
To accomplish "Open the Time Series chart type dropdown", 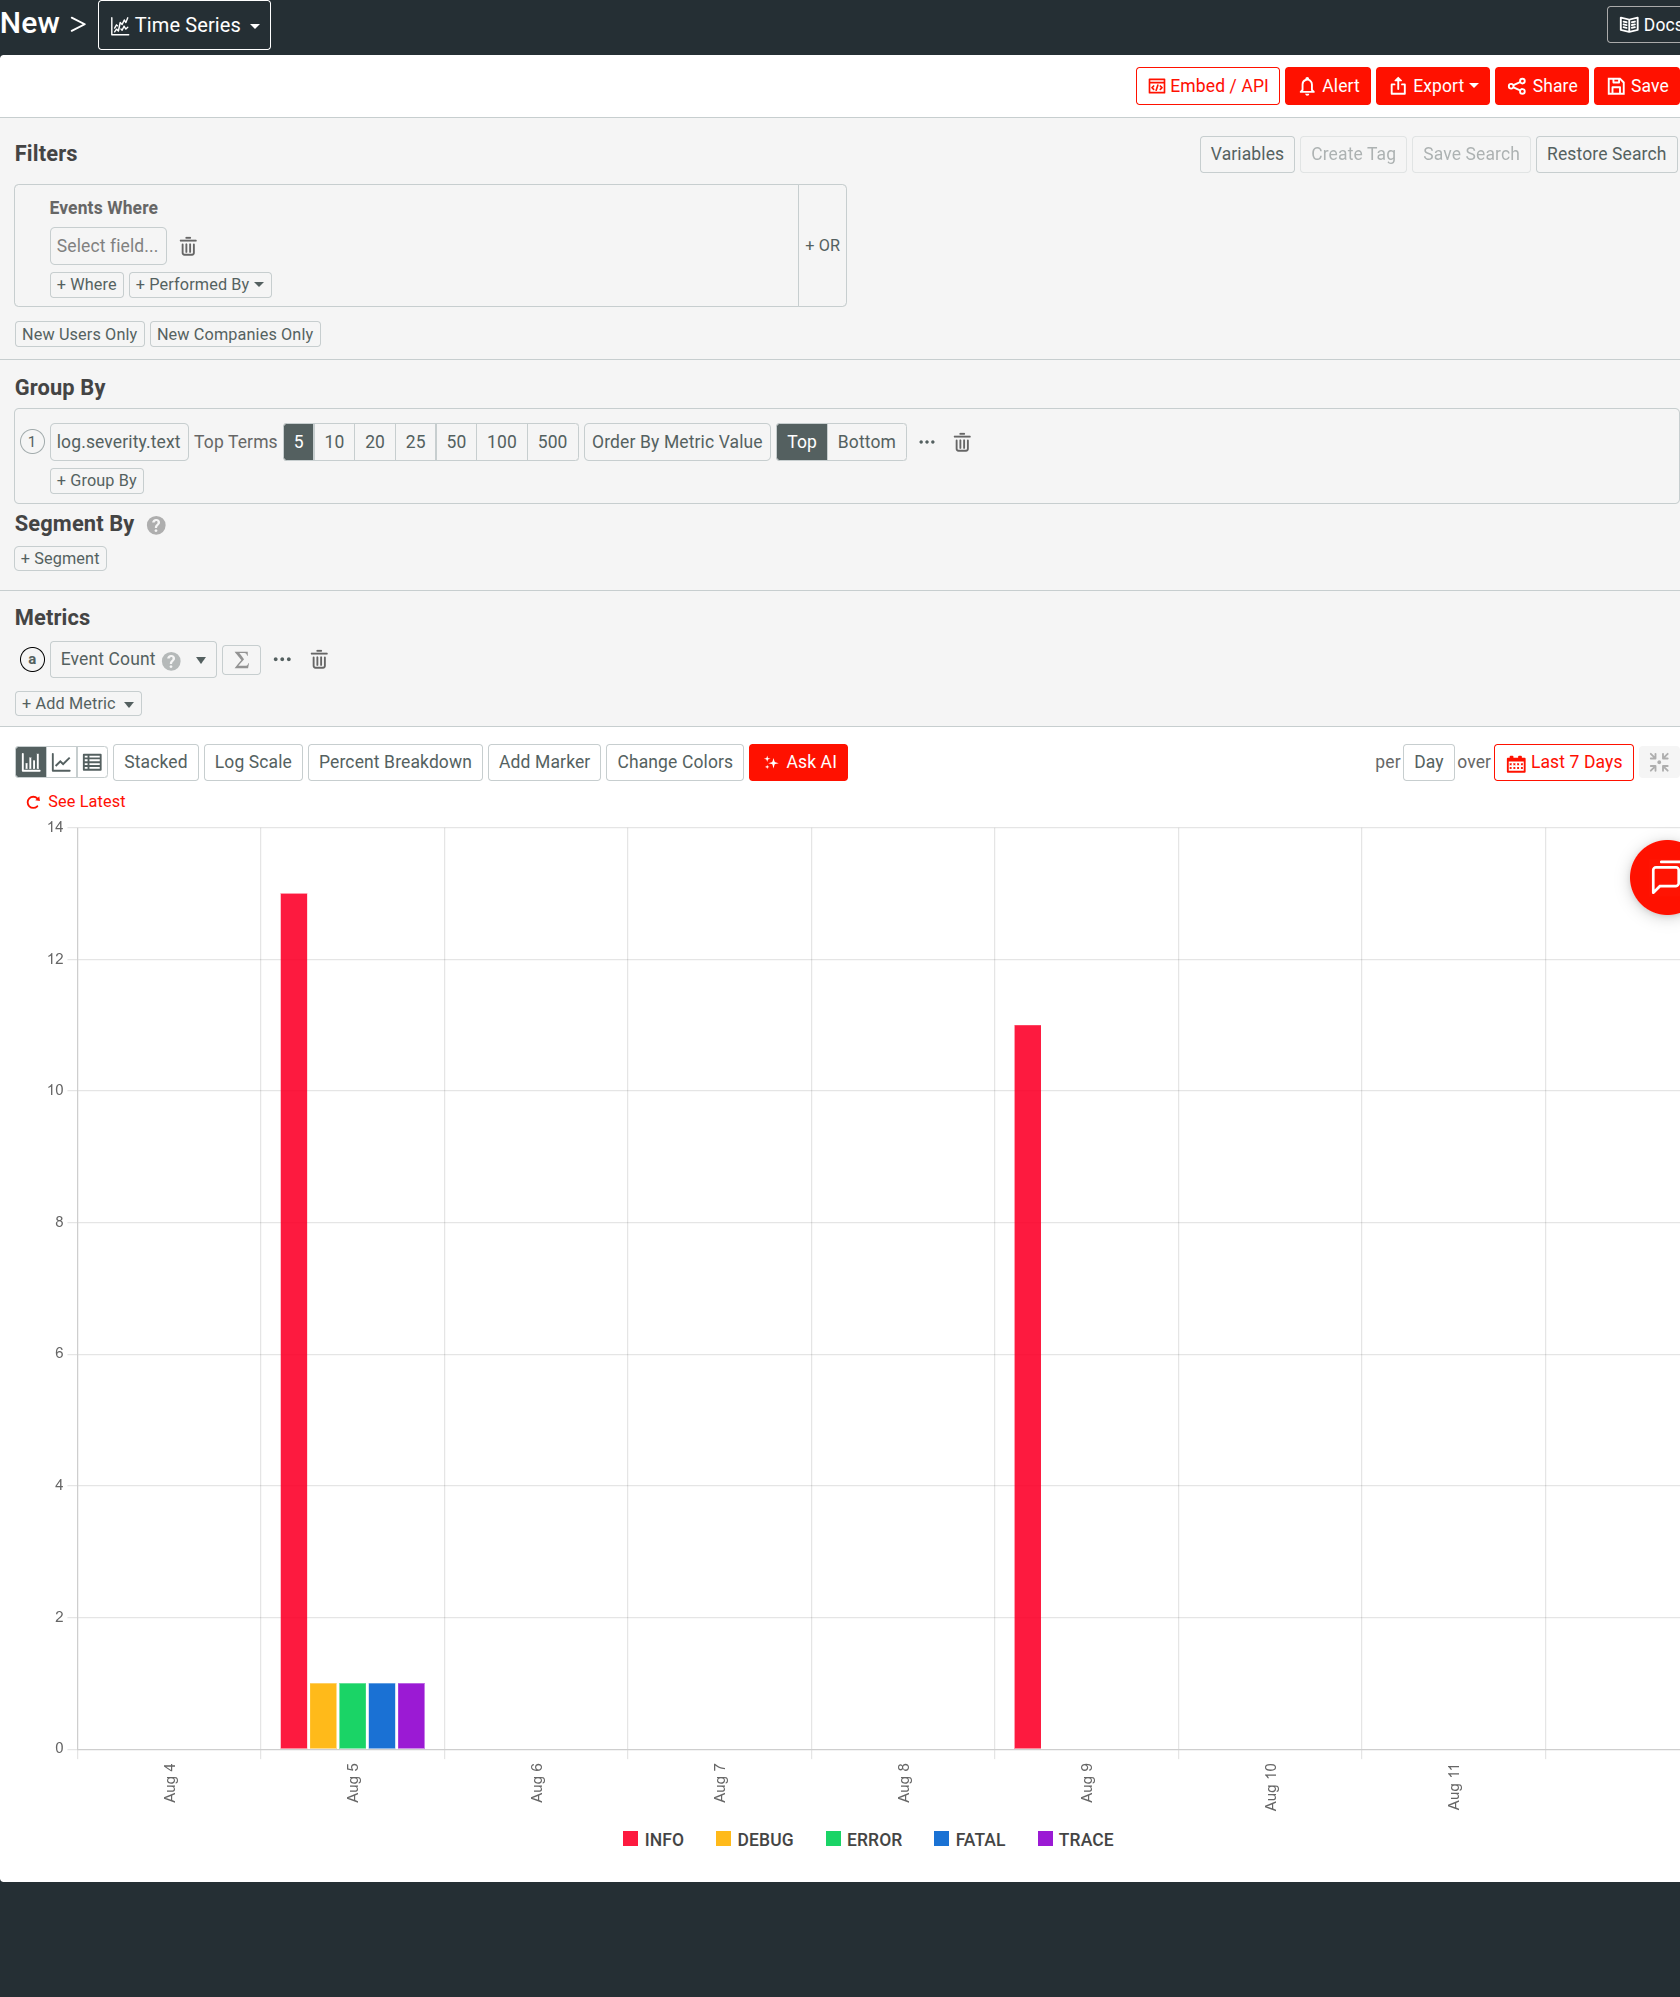I will (183, 24).
